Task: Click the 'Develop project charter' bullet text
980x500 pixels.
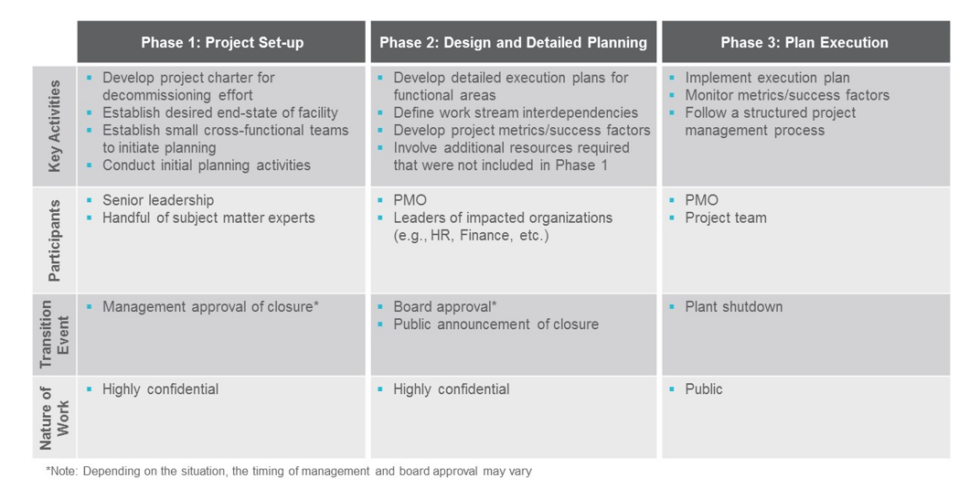Action: 187,77
